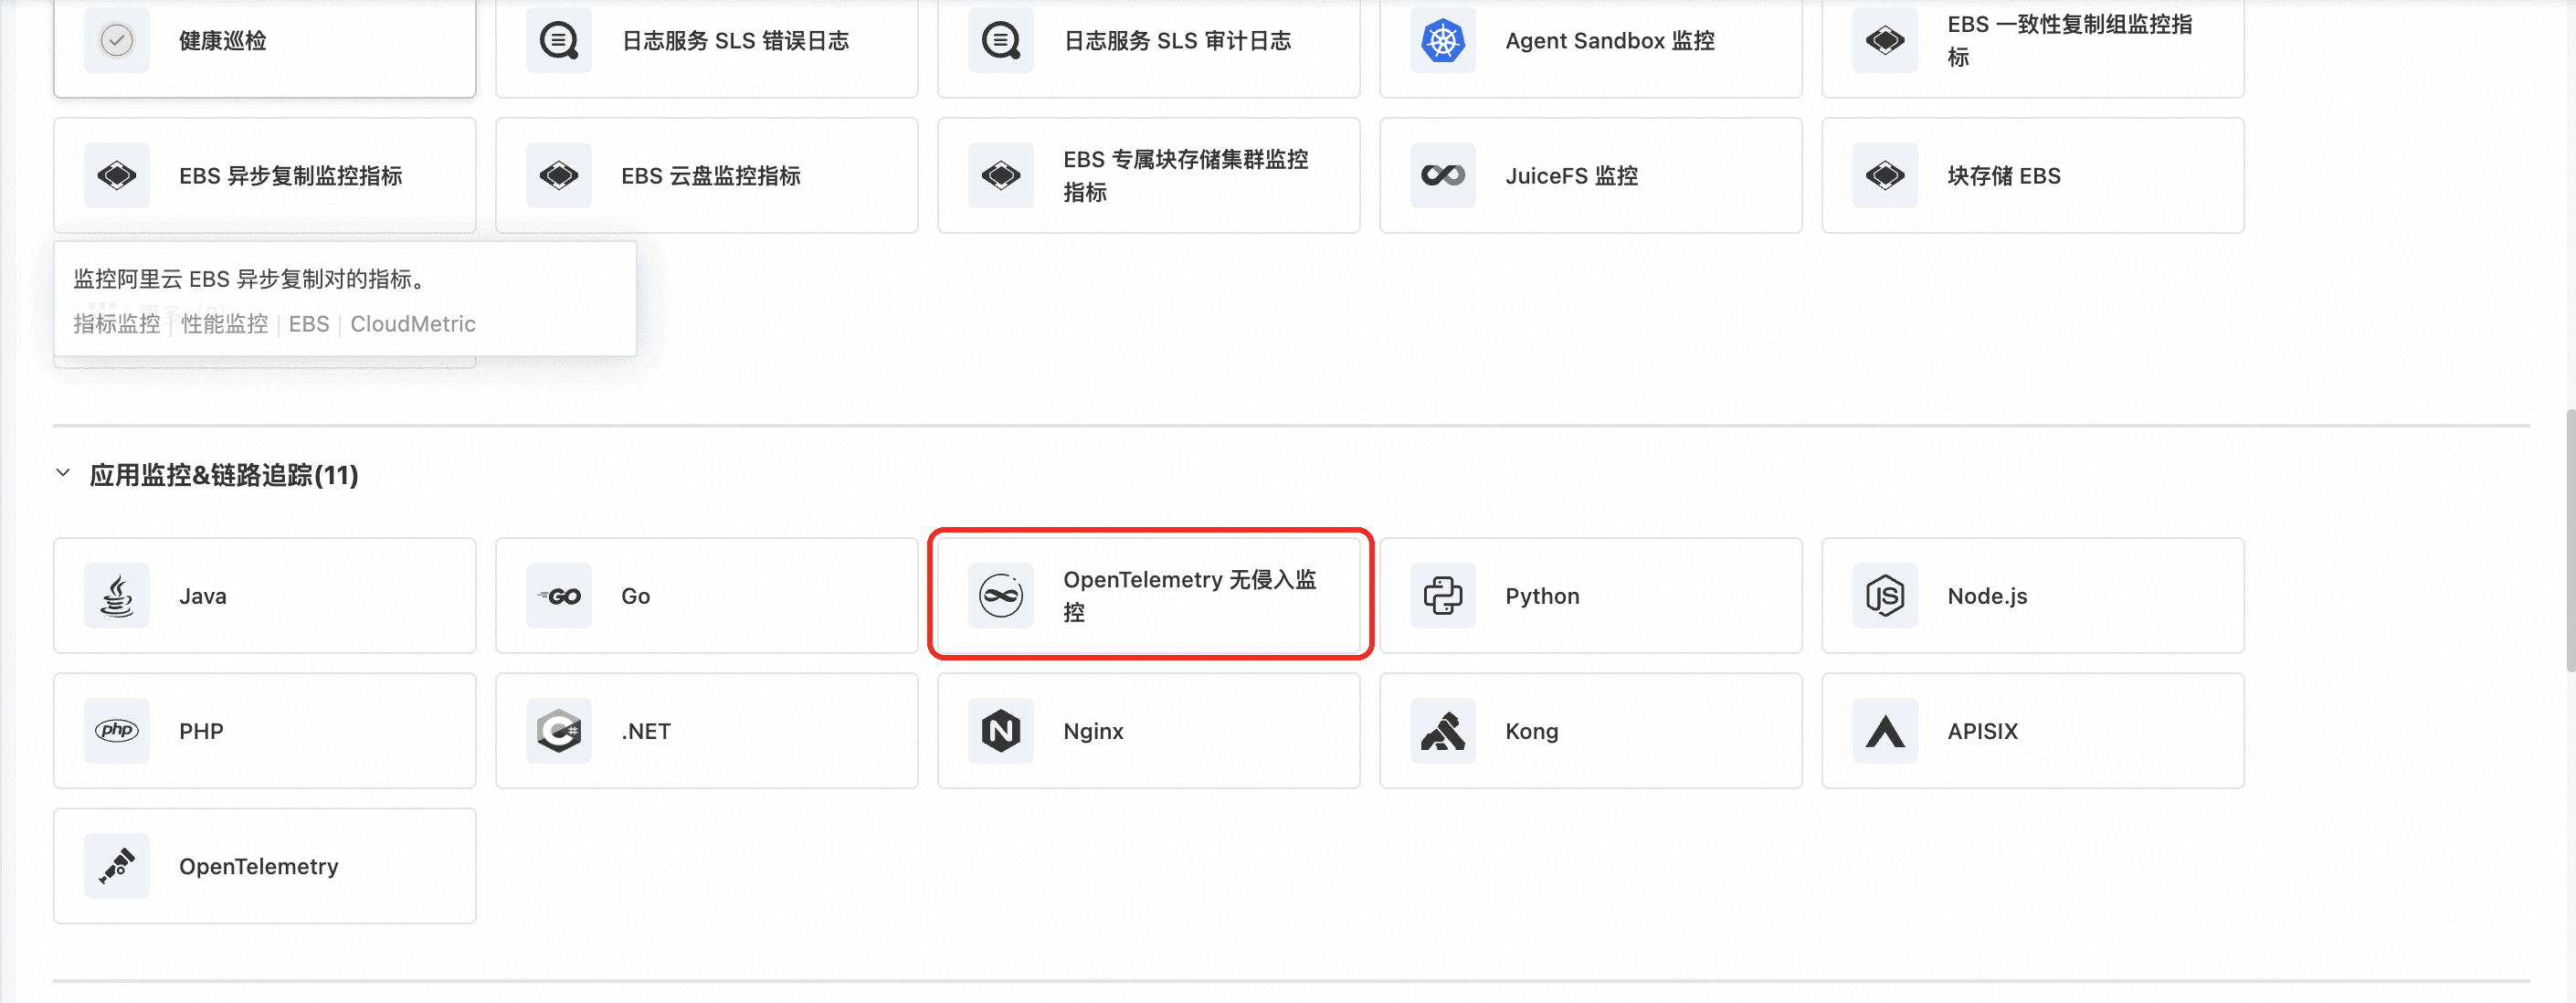
Task: Open the Python logo icon card
Action: click(1443, 596)
